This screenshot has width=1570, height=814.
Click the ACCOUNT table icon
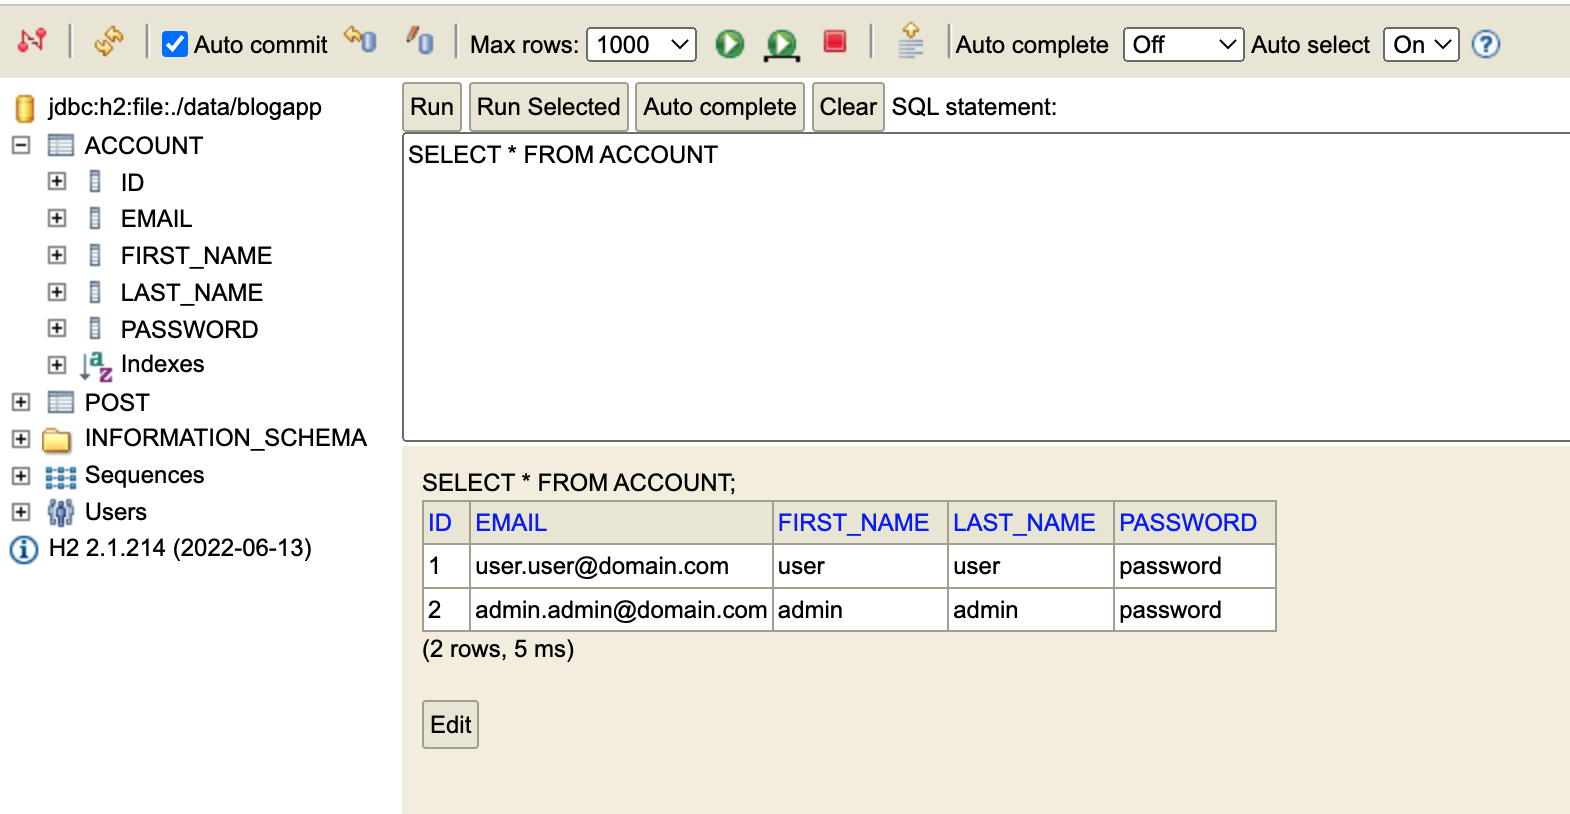click(x=61, y=146)
